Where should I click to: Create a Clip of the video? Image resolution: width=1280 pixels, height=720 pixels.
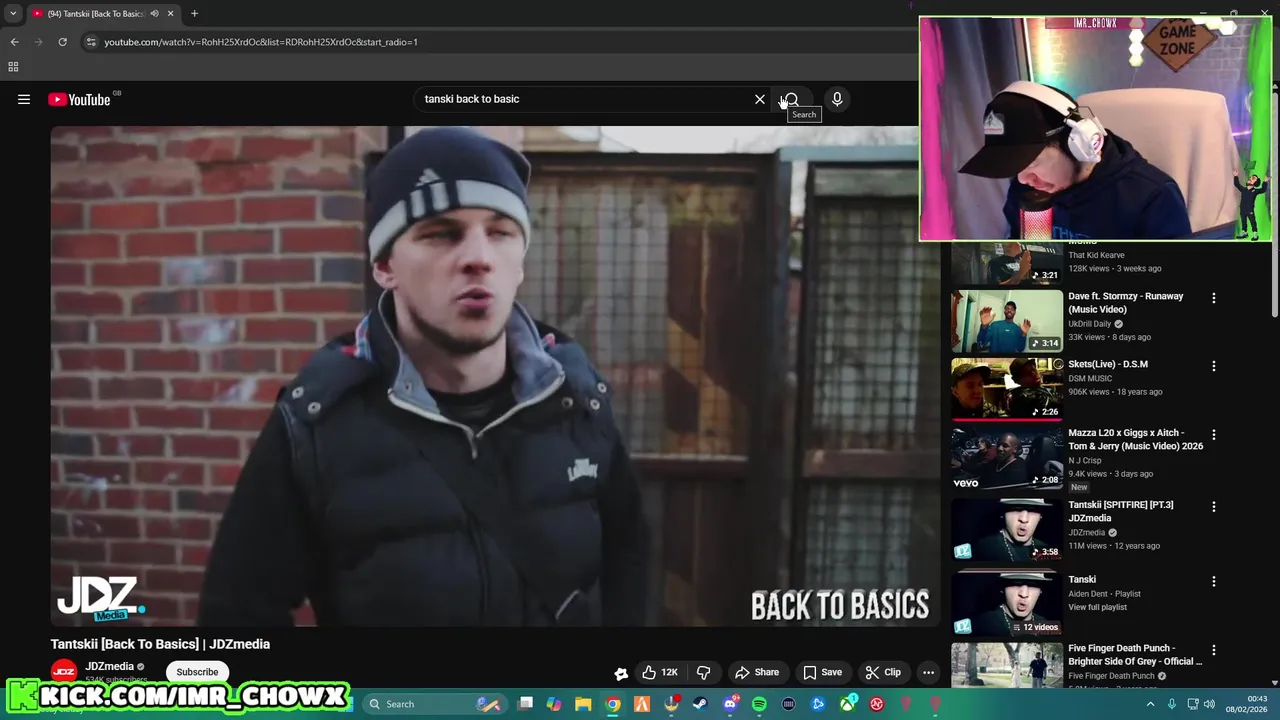coord(883,672)
